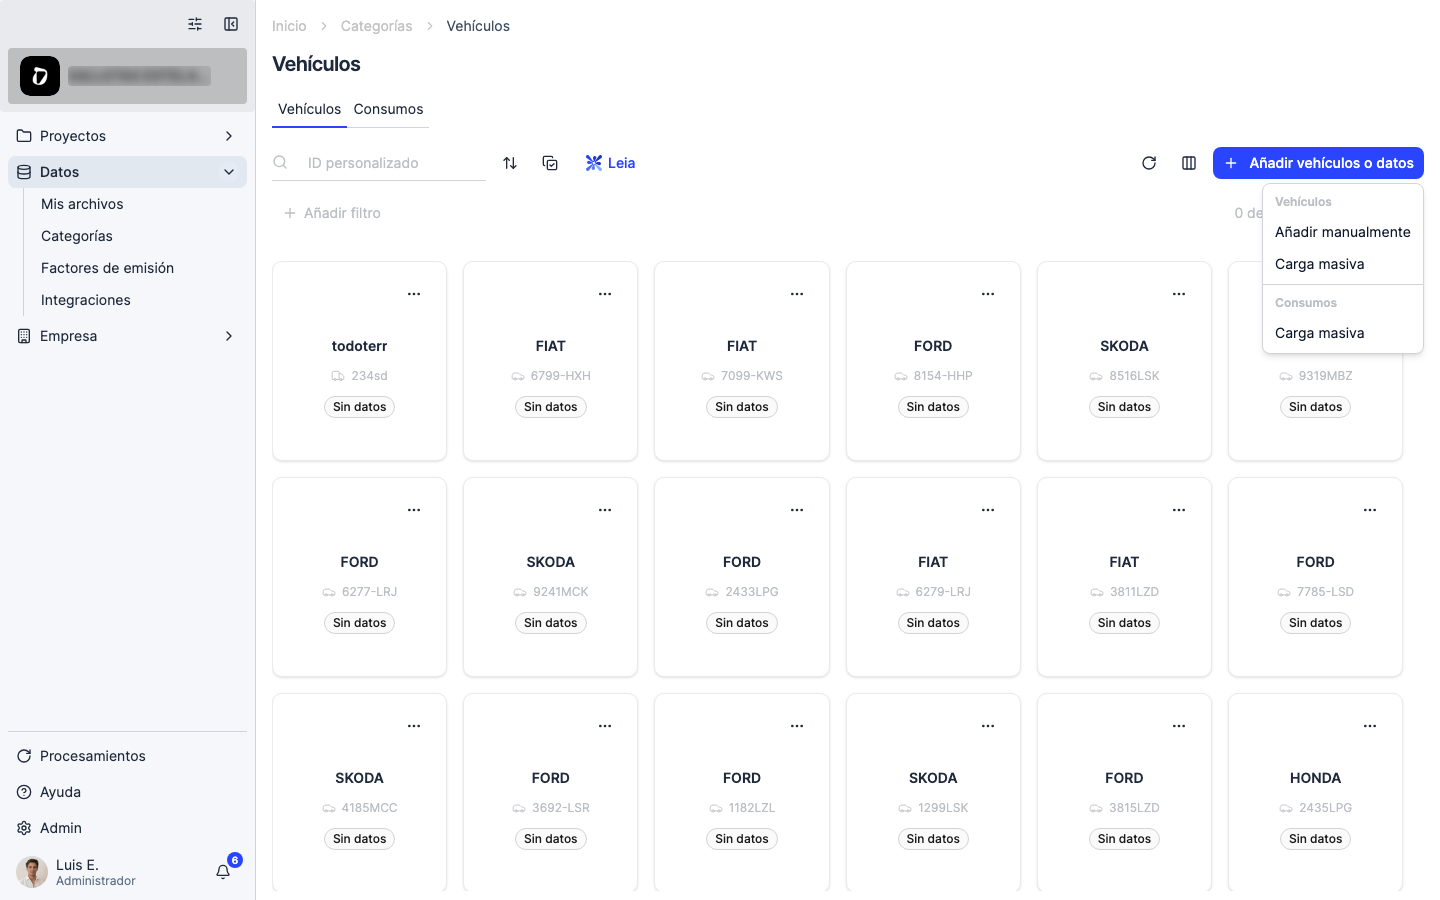Click Añadir filtro button
This screenshot has height=900, width=1440.
[x=332, y=213]
